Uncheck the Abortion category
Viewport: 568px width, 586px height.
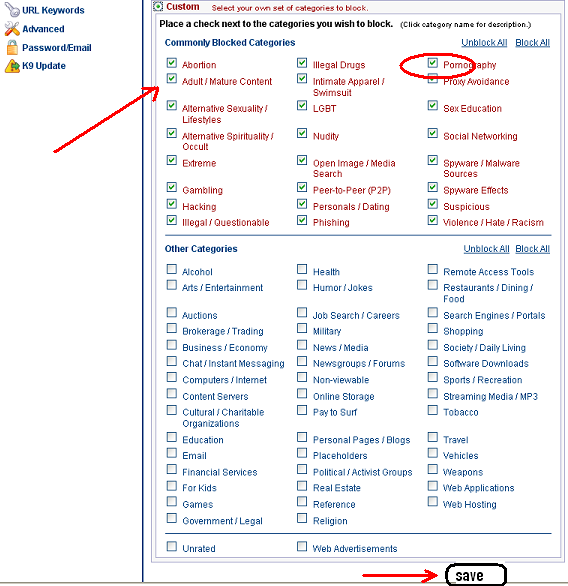172,62
